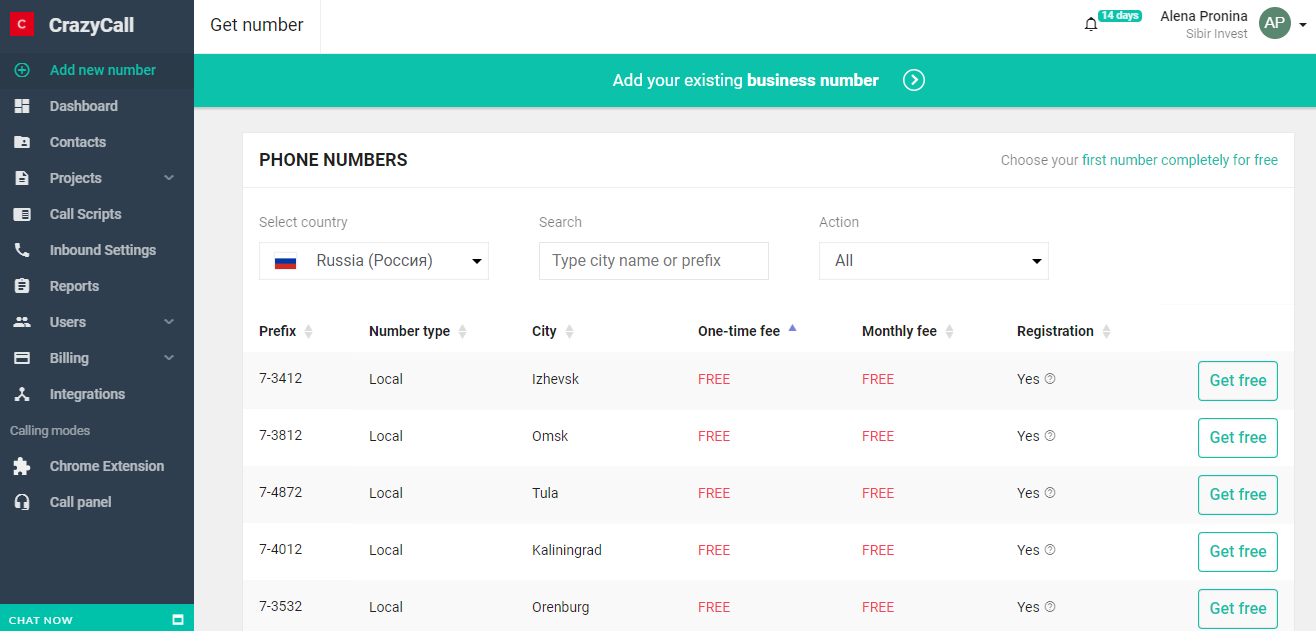The image size is (1316, 631).
Task: Open the notifications bell icon
Action: [x=1091, y=24]
